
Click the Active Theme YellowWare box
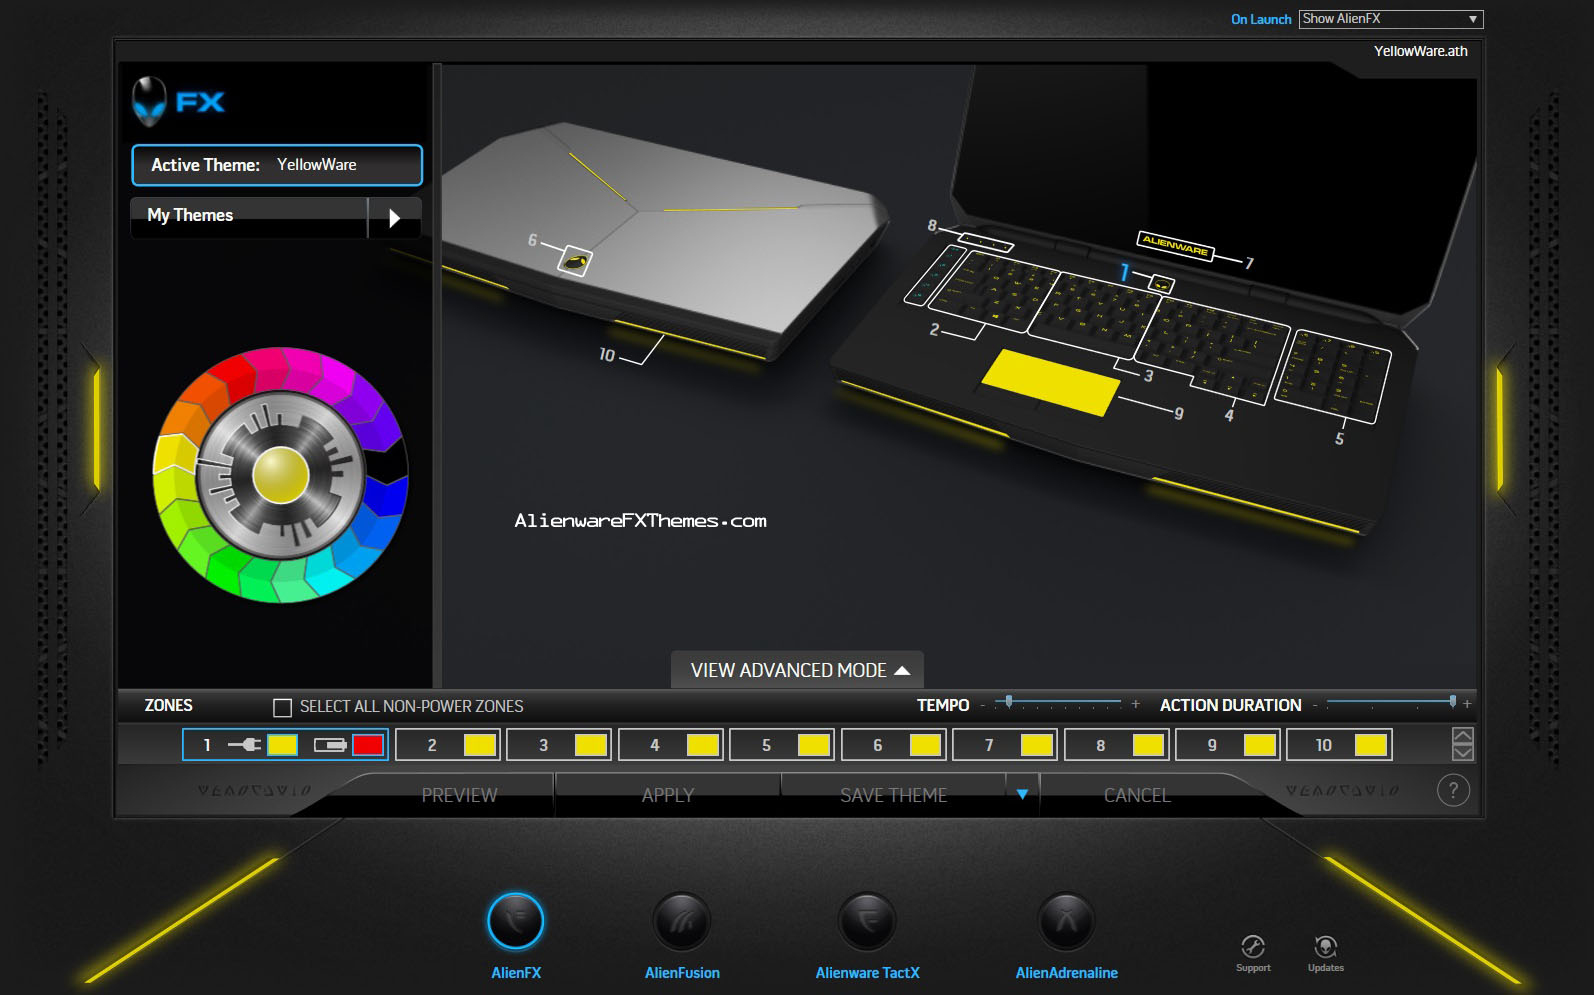(x=277, y=165)
